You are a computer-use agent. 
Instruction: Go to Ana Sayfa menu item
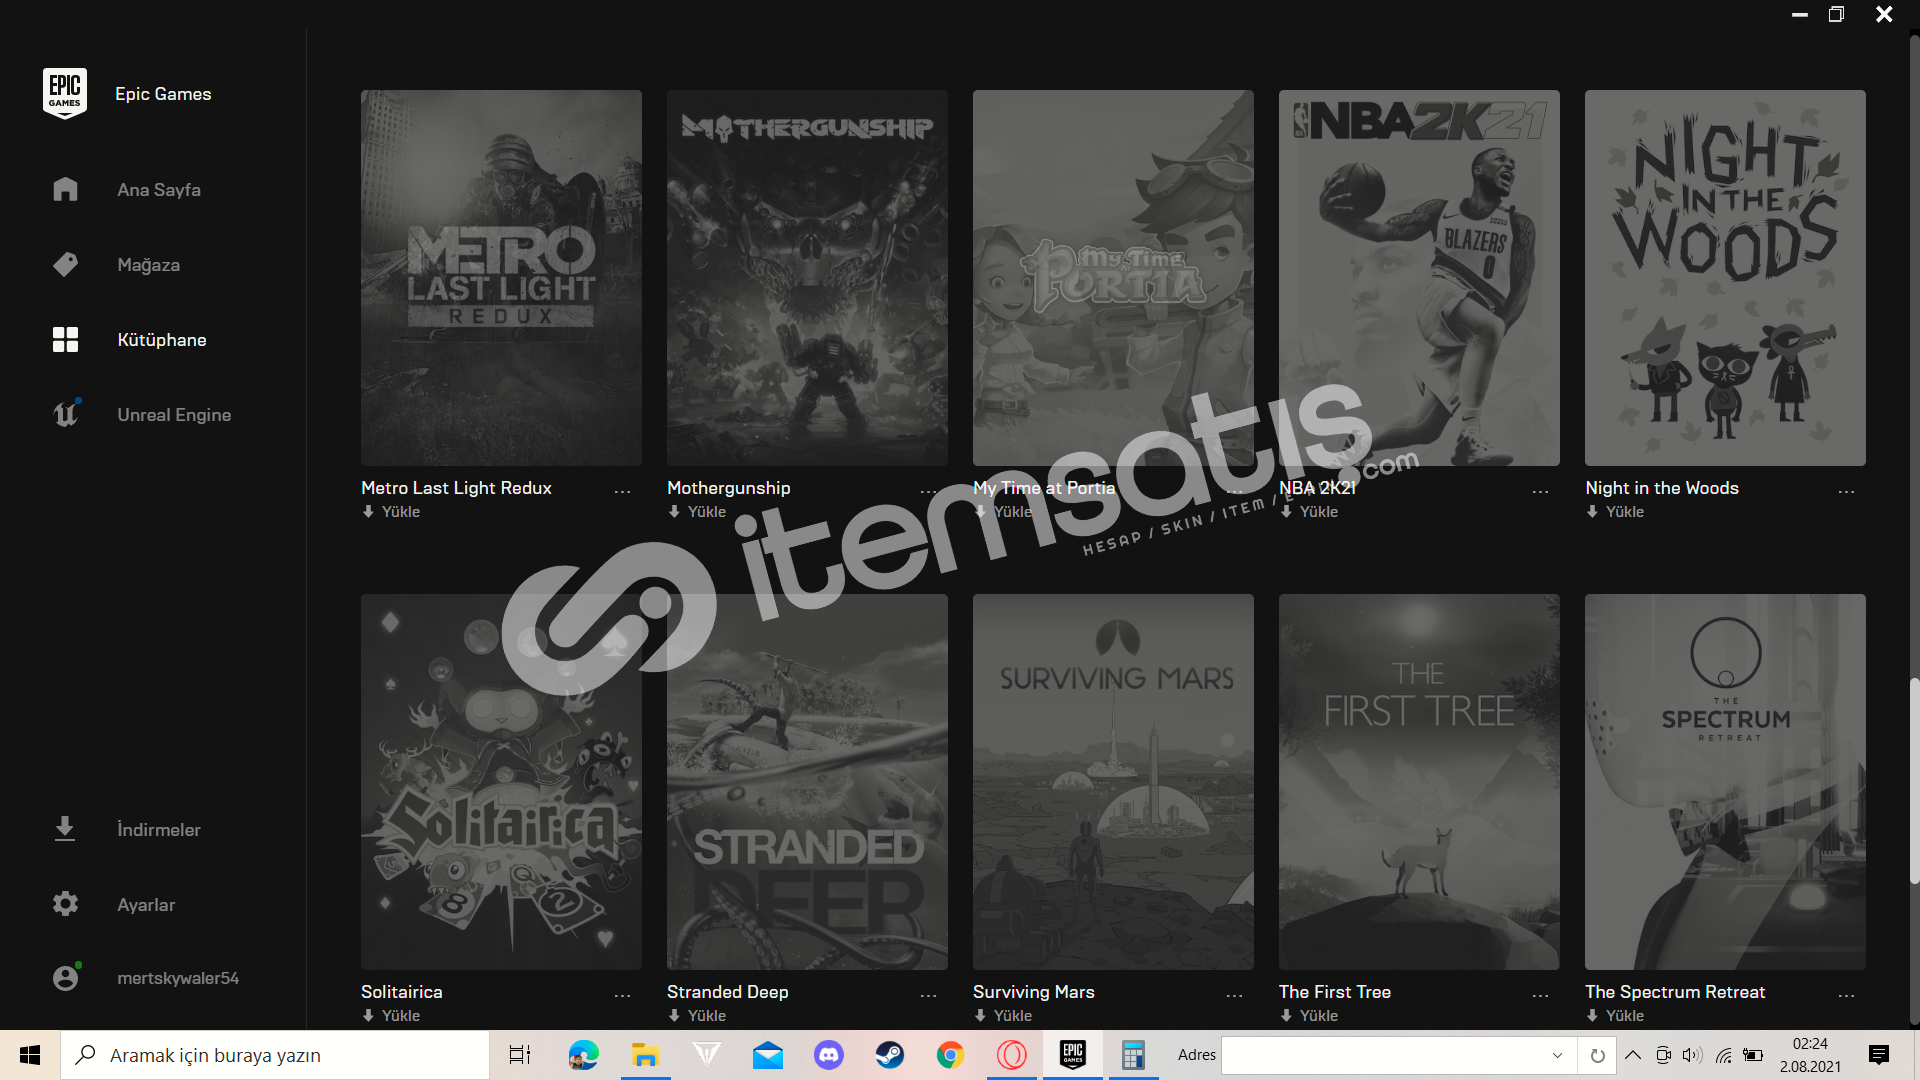tap(159, 190)
